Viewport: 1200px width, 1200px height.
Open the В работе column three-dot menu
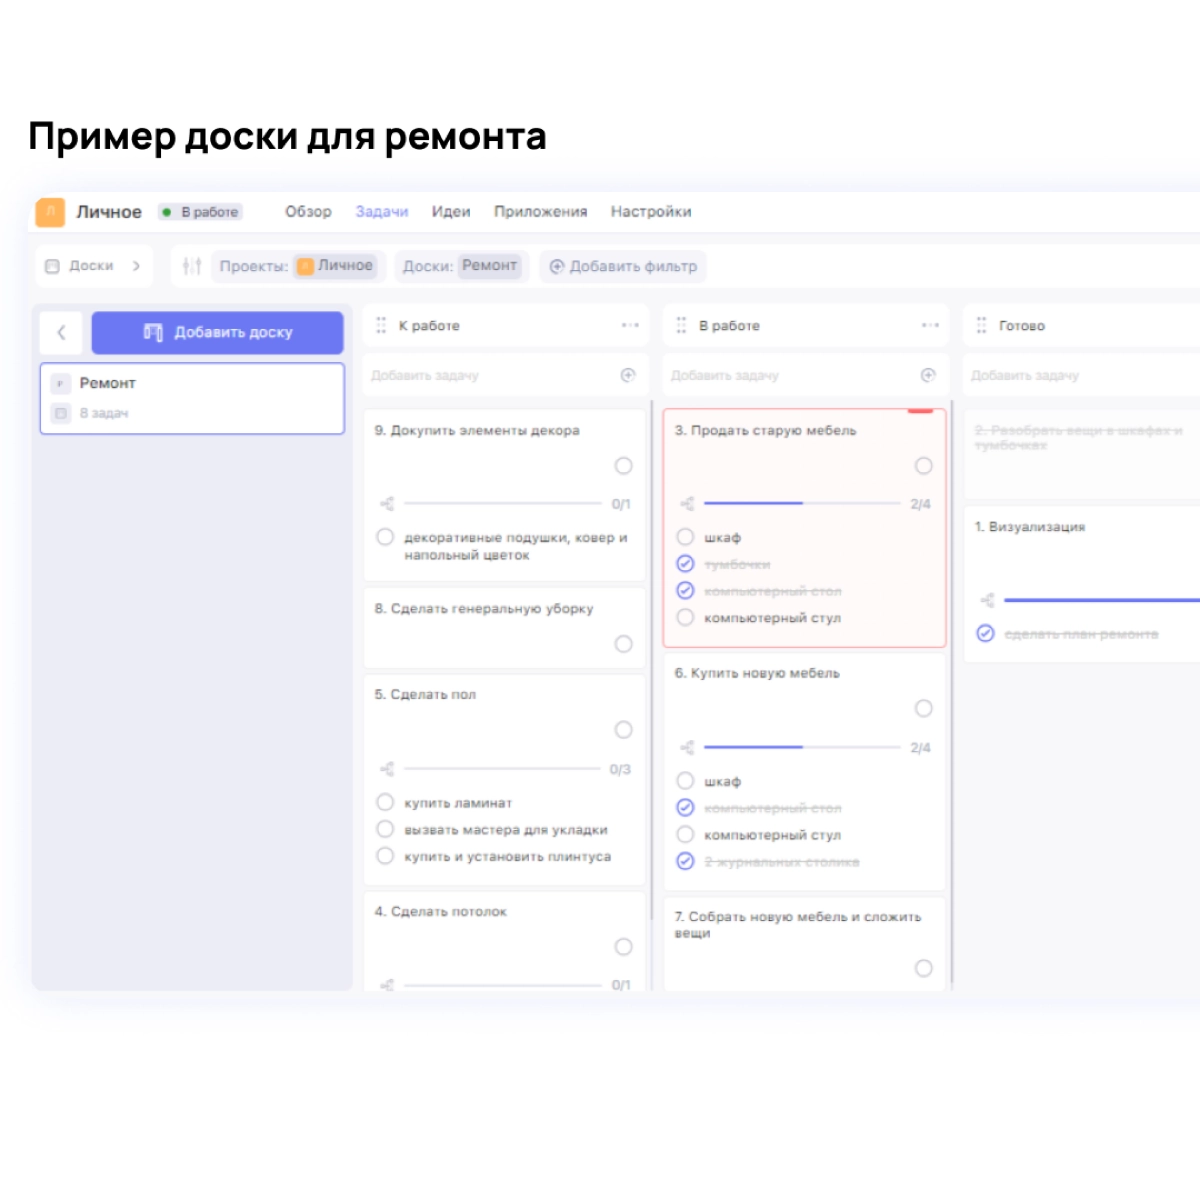930,326
